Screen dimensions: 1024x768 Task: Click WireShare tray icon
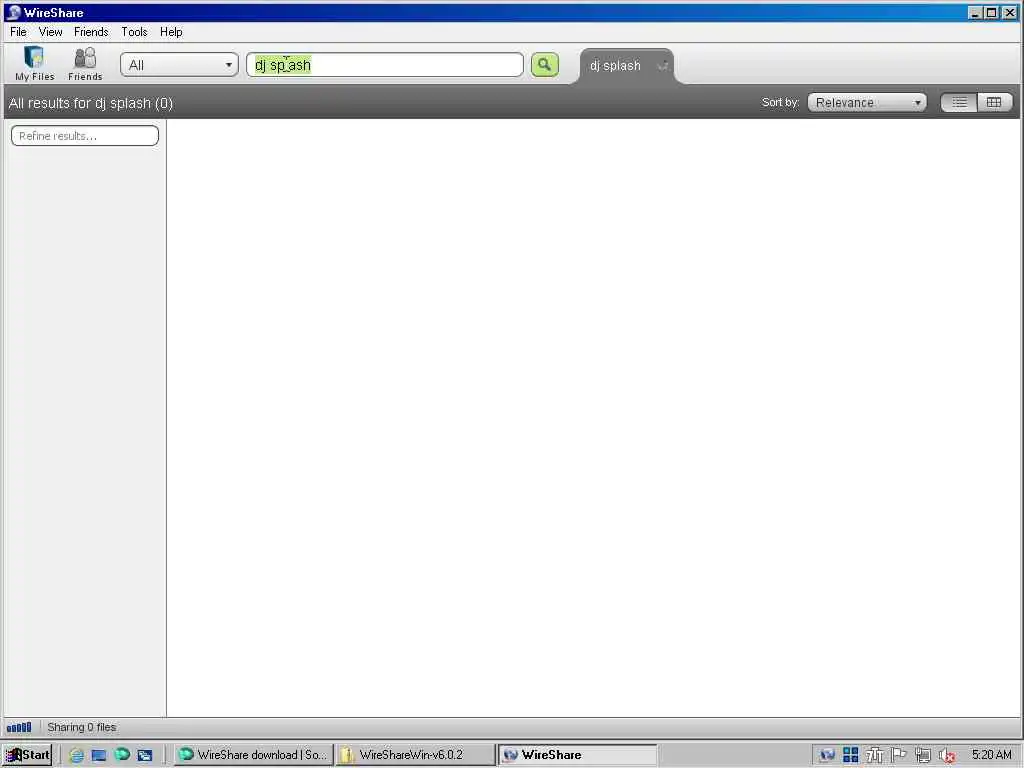pos(827,755)
